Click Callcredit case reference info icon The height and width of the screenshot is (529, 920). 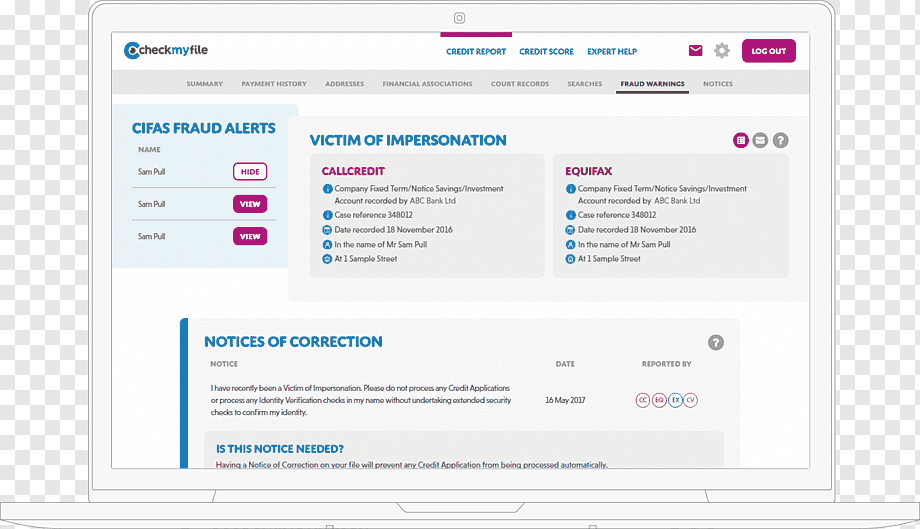point(327,215)
